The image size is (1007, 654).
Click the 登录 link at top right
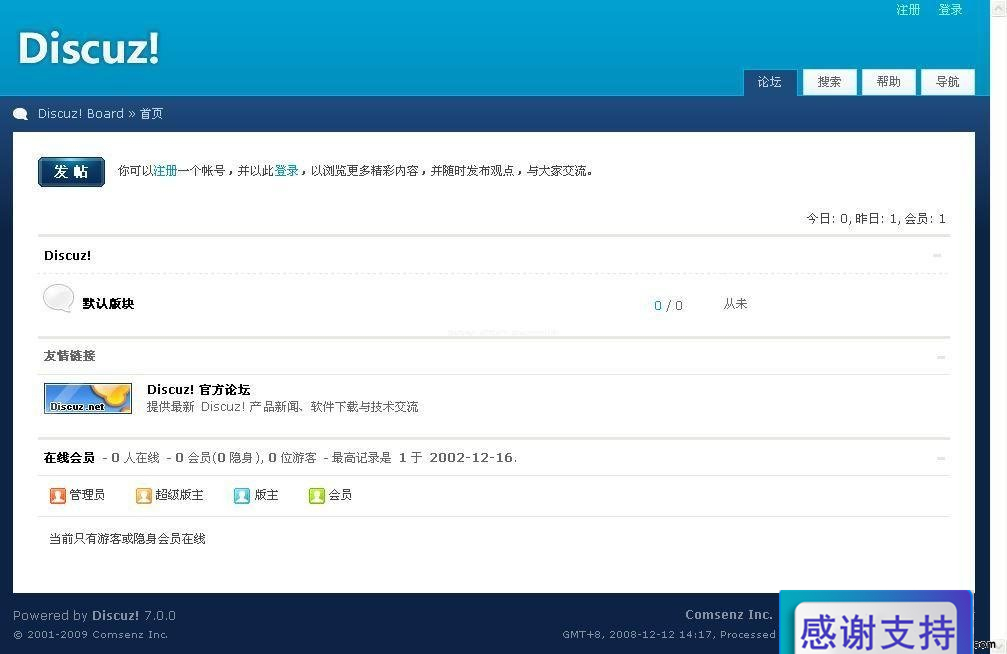coord(950,10)
